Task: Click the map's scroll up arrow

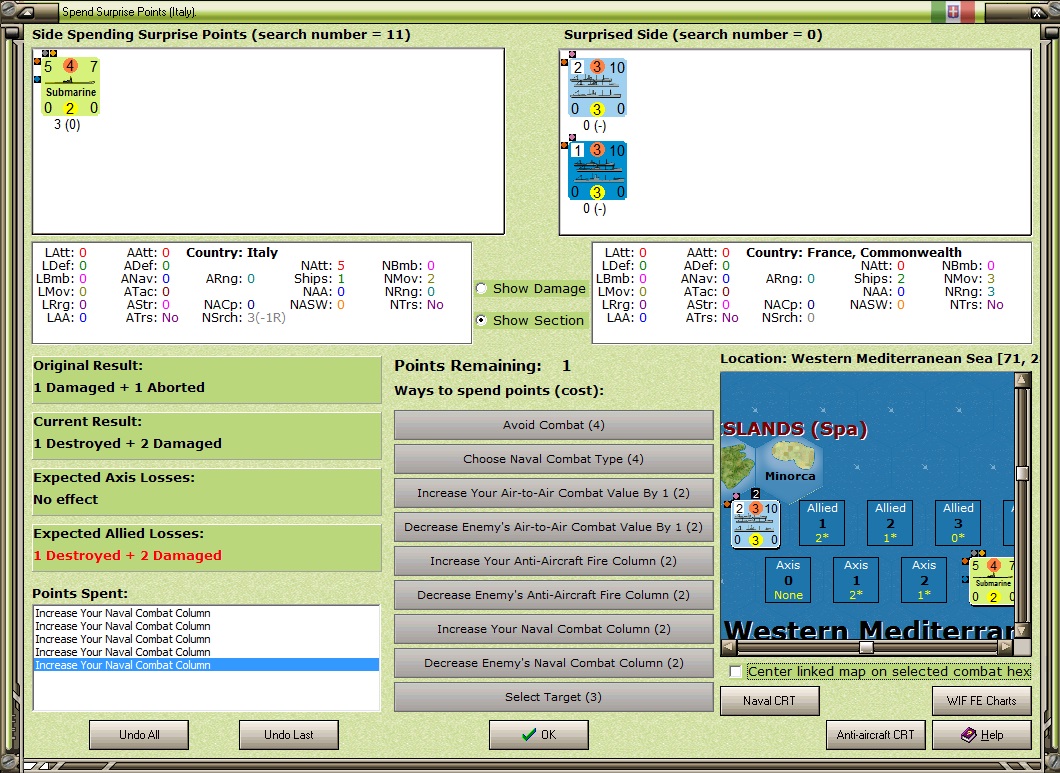Action: tap(1022, 380)
